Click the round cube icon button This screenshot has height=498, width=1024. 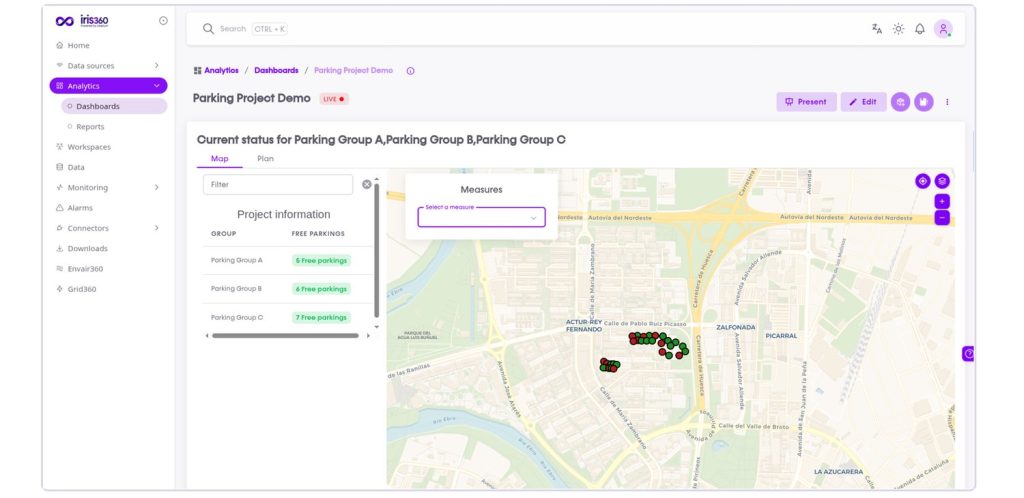point(901,102)
